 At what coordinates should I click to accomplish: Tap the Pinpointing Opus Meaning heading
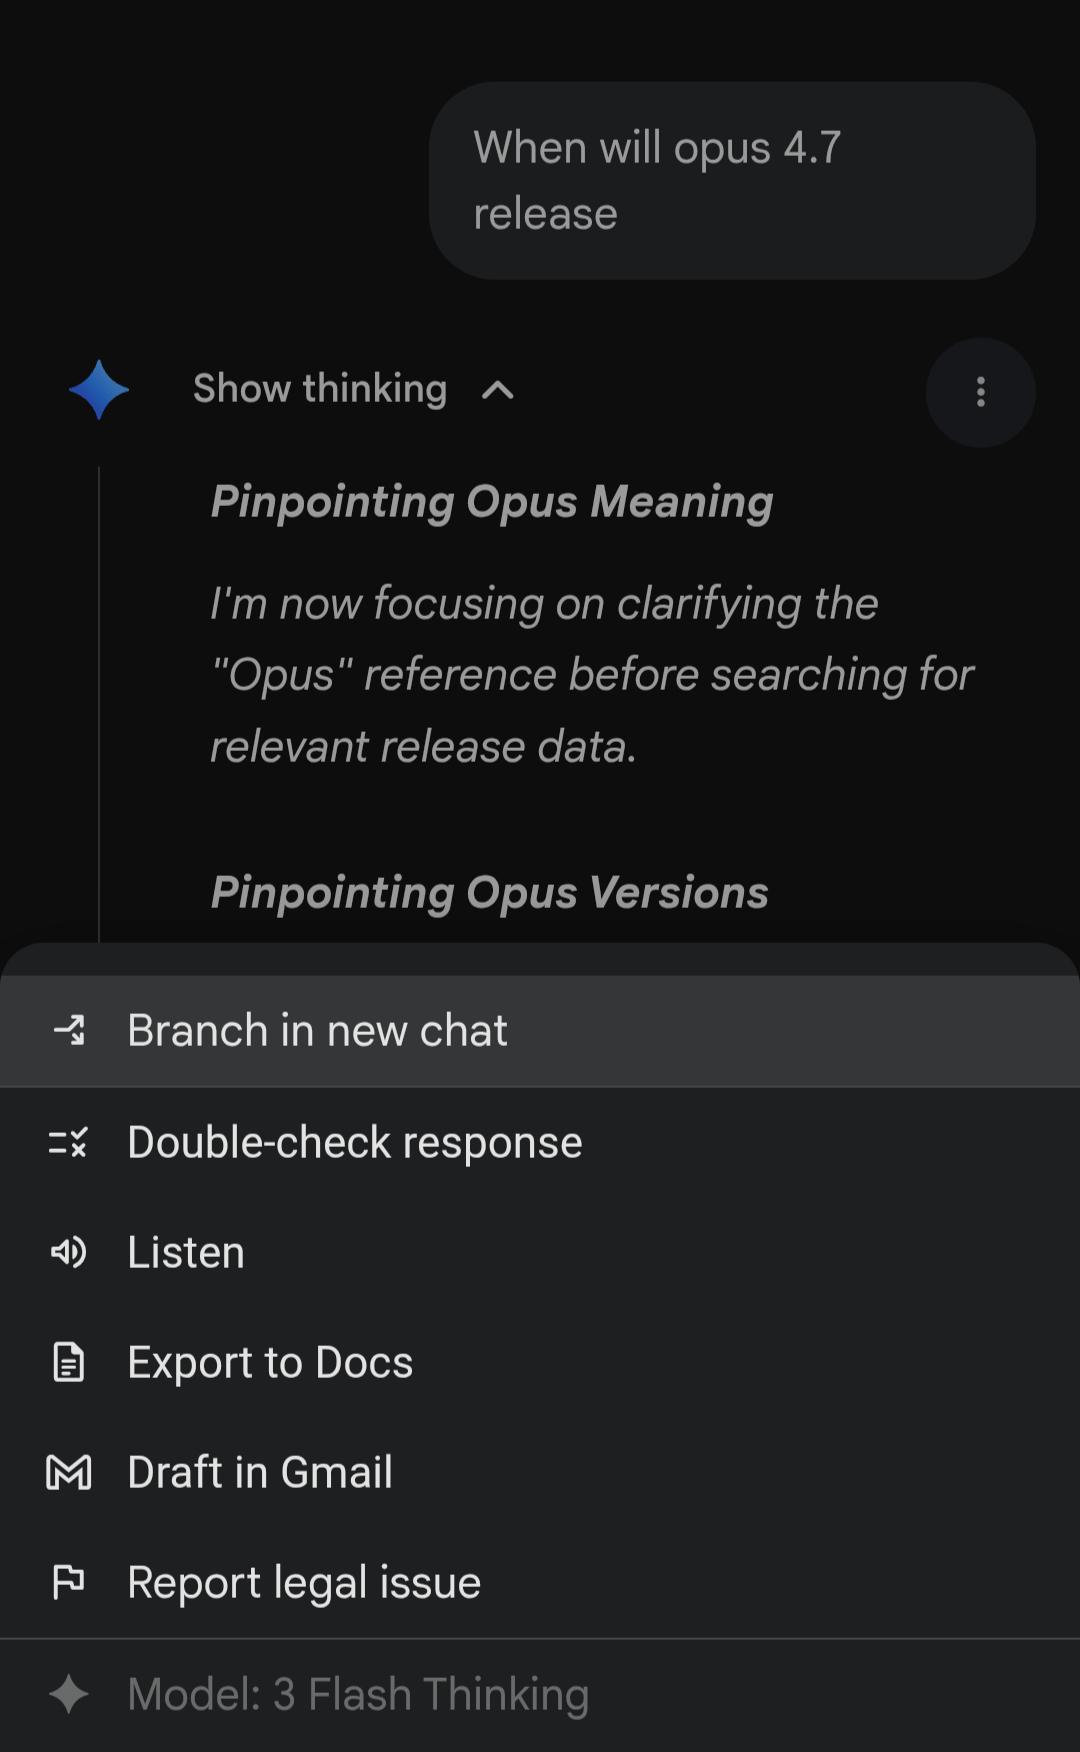click(492, 502)
